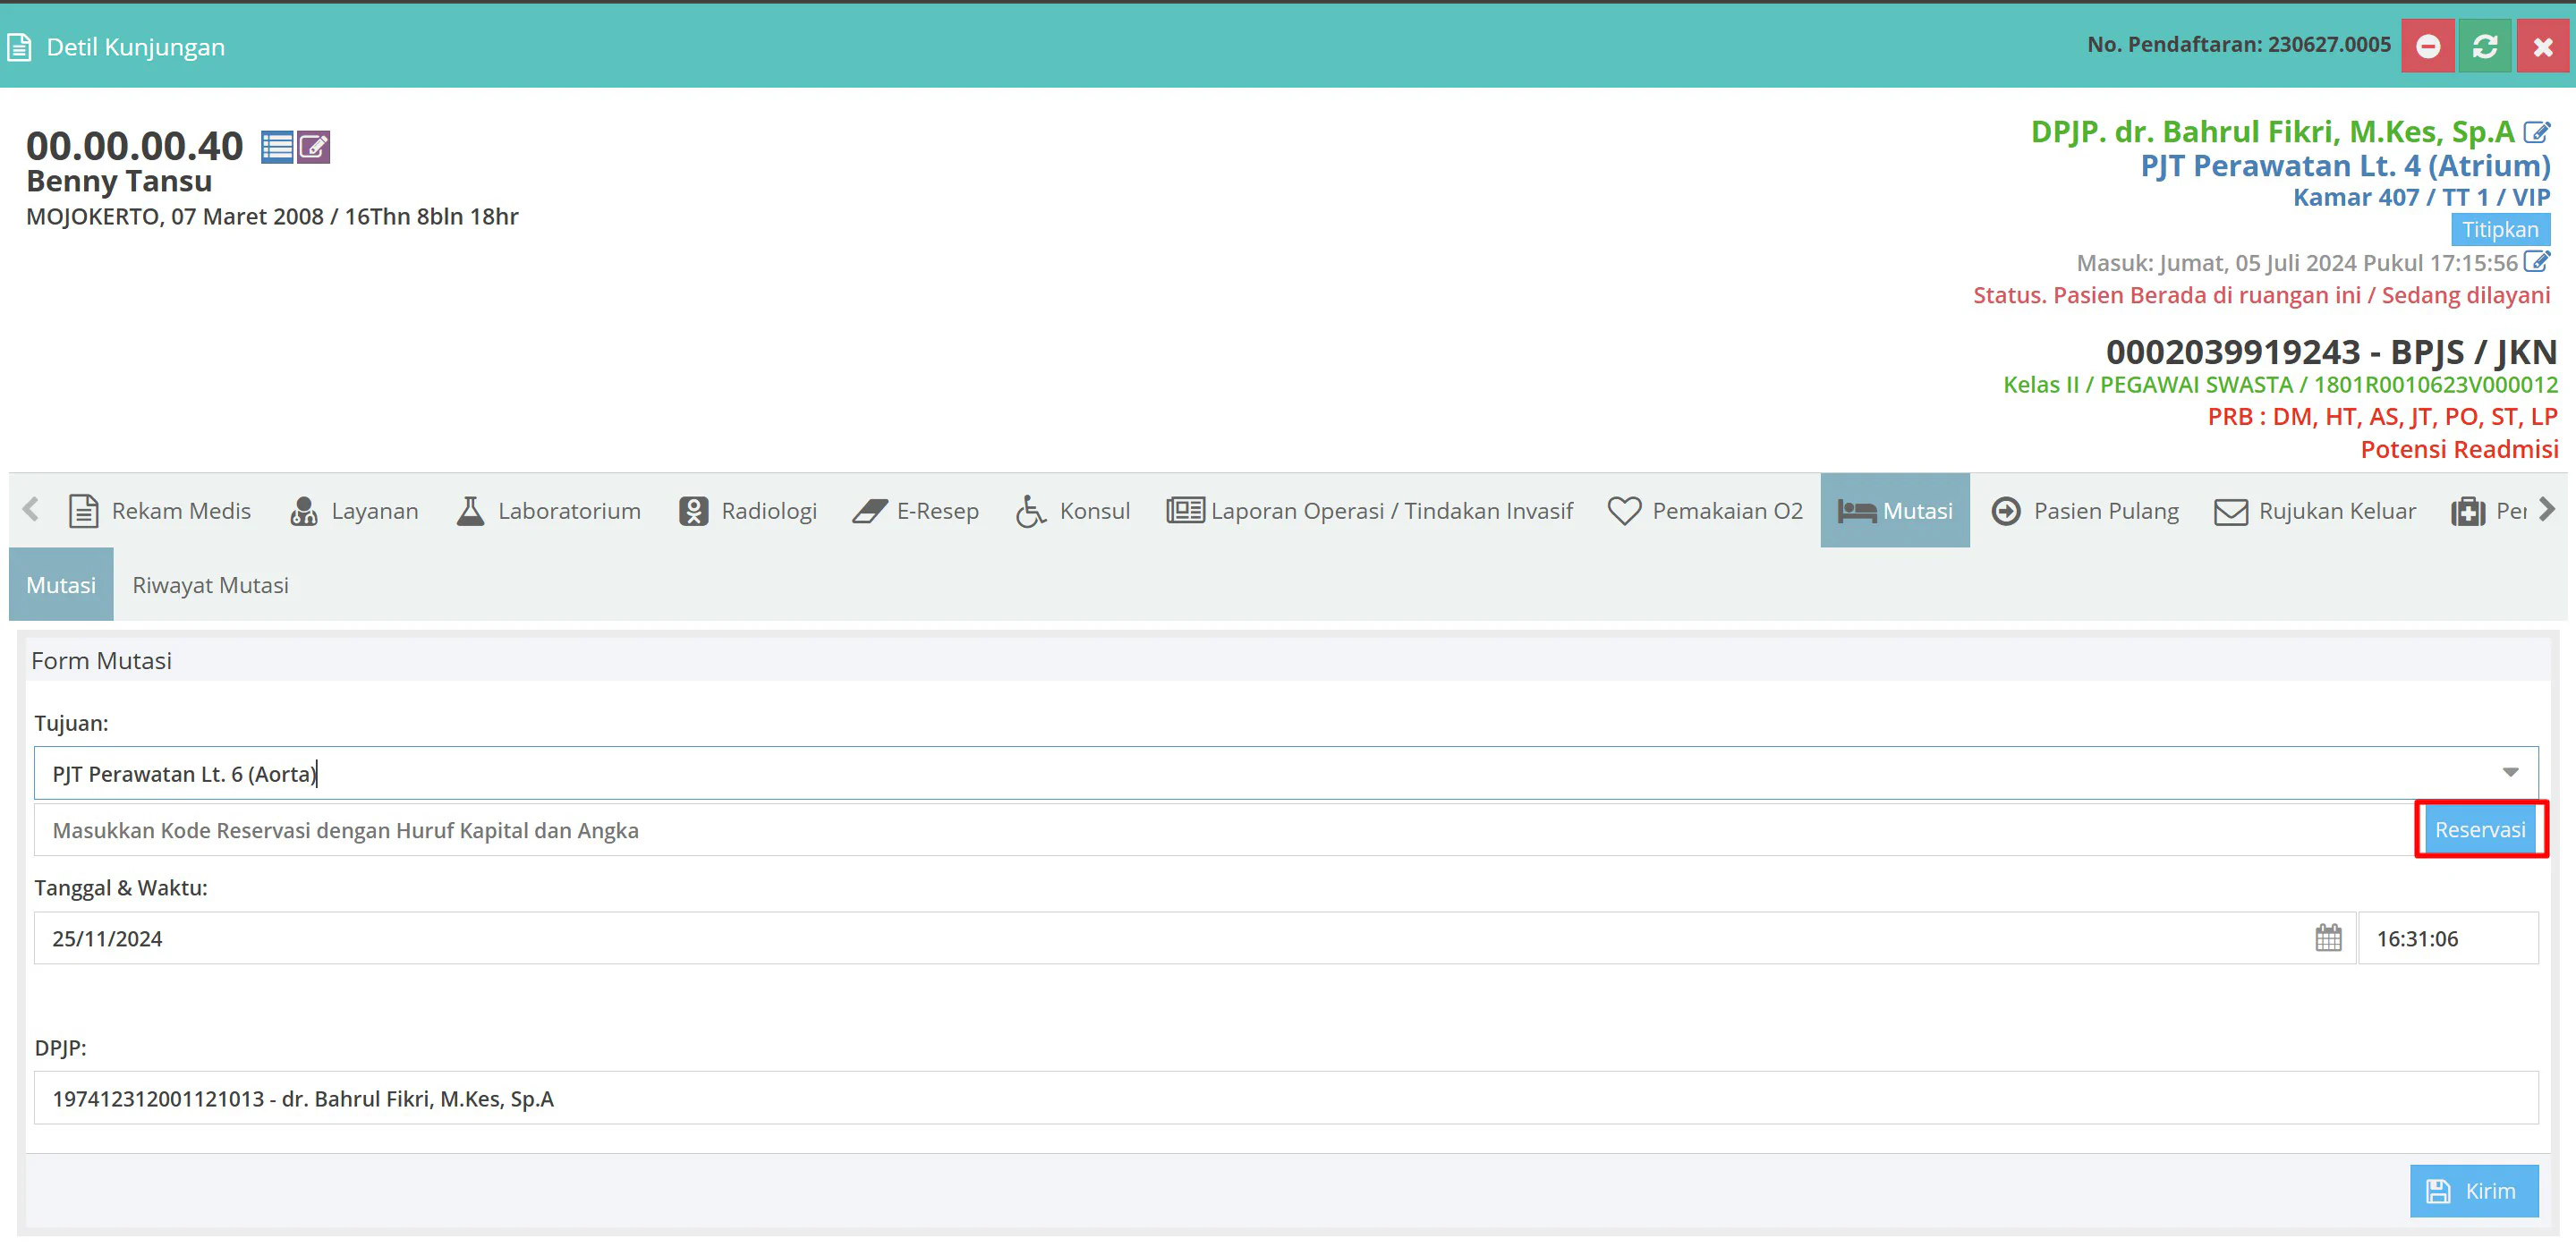
Task: Click the 0002039919243 - BPJS / JKN text
Action: point(2331,352)
